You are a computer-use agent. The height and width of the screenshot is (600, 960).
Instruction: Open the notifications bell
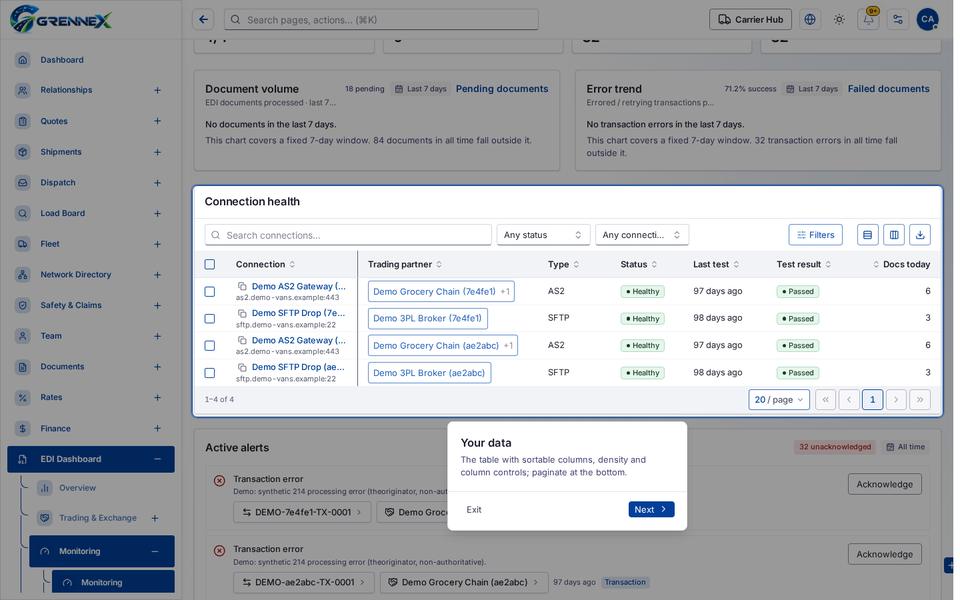tap(868, 20)
